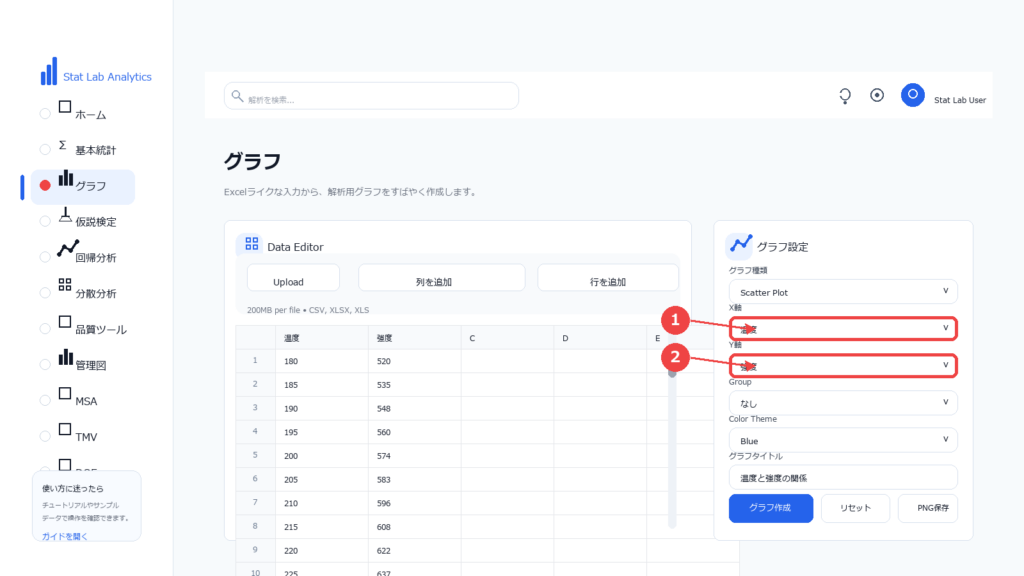
Task: Go to ホーム in the sidebar
Action: pyautogui.click(x=91, y=115)
